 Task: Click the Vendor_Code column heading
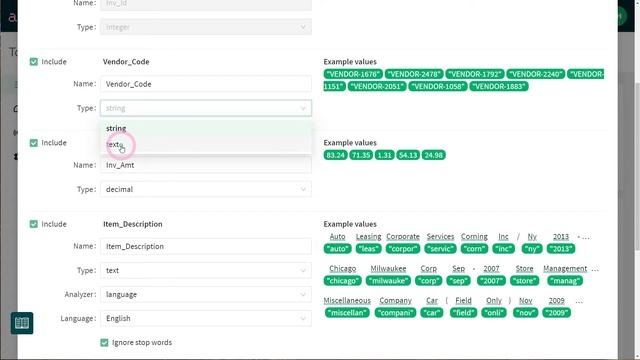click(126, 62)
